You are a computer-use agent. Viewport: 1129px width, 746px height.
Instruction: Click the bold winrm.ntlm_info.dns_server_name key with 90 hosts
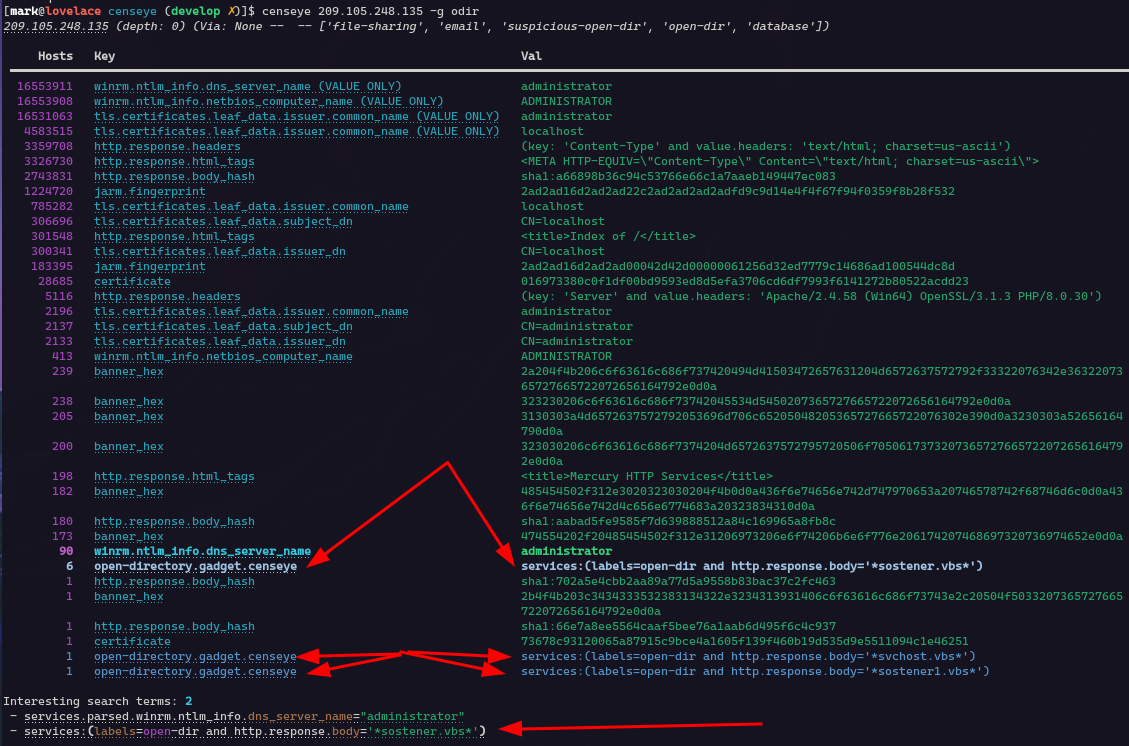coord(202,551)
